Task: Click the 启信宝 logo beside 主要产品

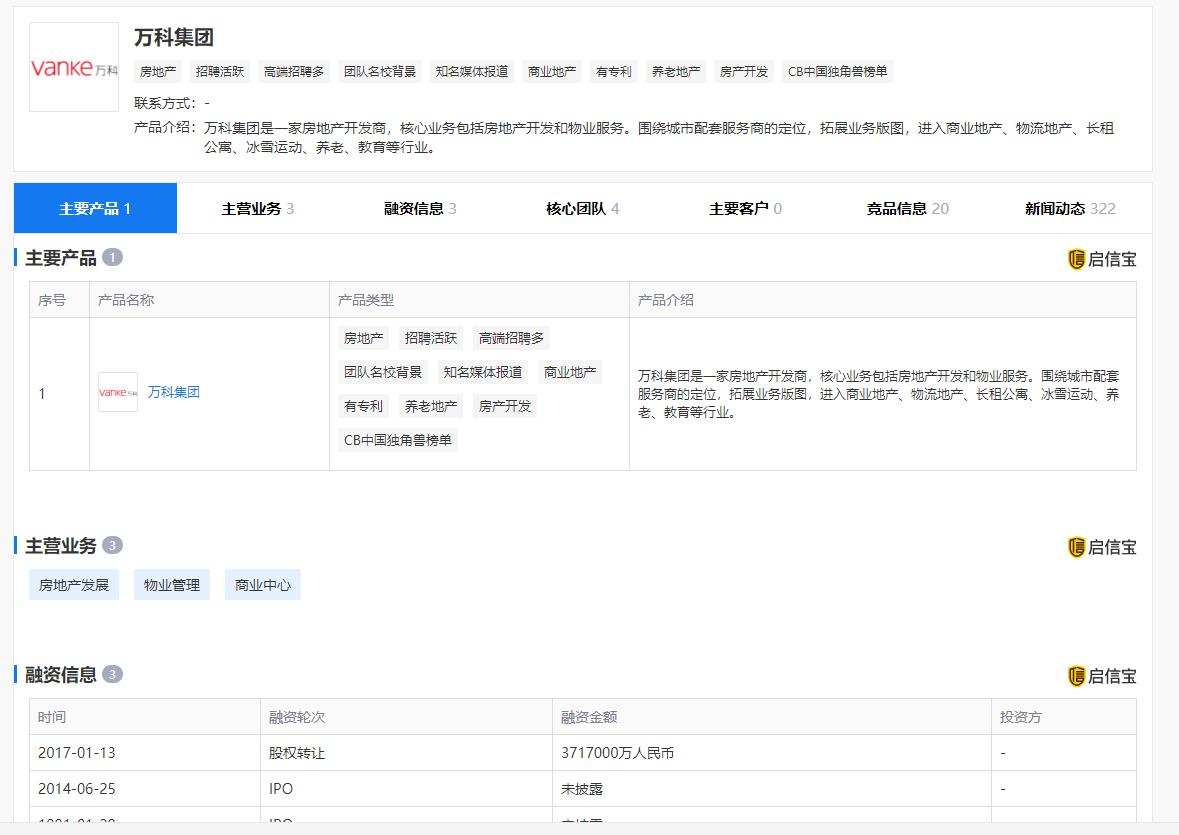Action: point(1102,259)
